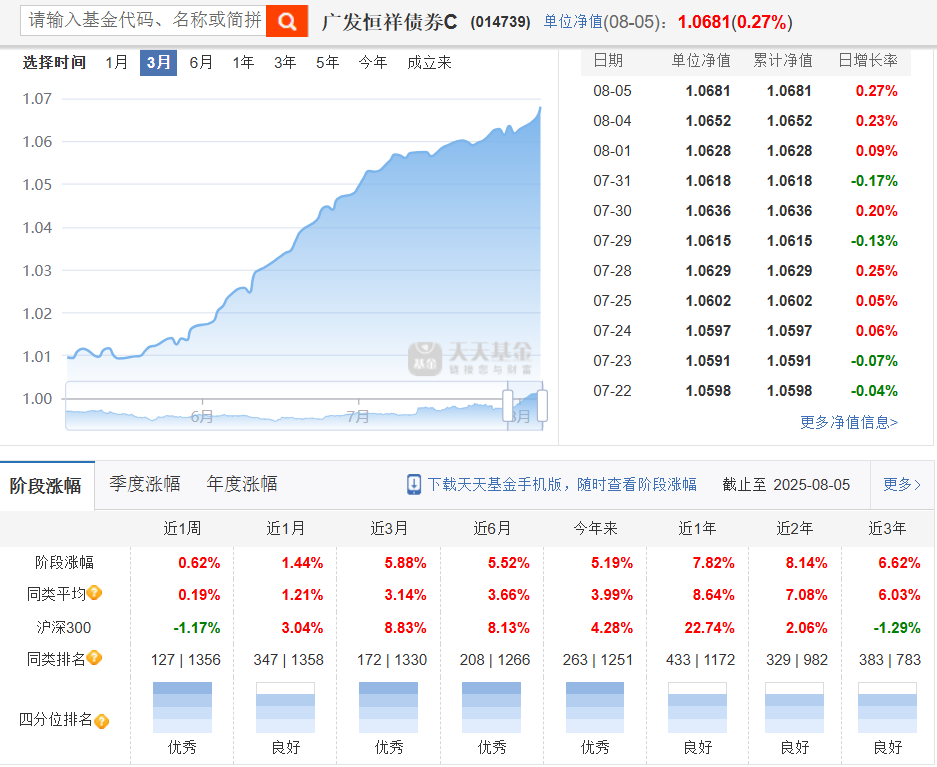Select the 6月 time range
Viewport: 937px width, 767px height.
click(201, 62)
